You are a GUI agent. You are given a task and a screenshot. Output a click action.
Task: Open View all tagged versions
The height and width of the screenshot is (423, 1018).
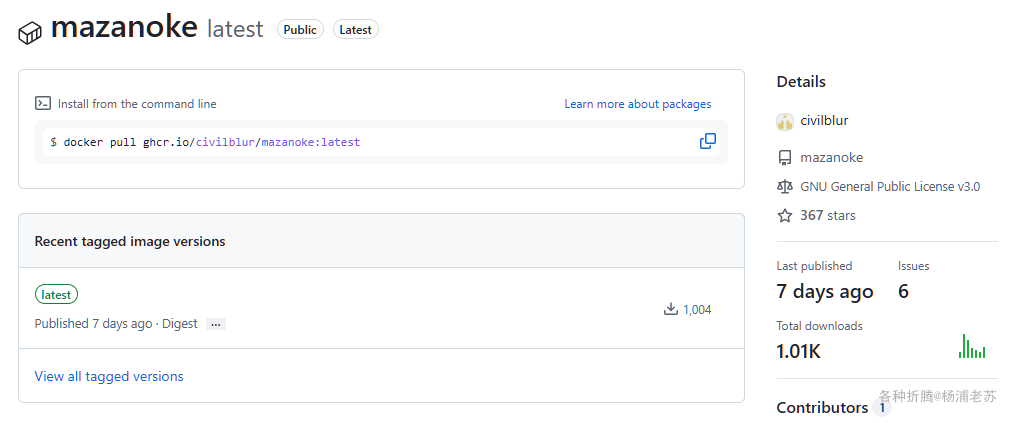(109, 377)
